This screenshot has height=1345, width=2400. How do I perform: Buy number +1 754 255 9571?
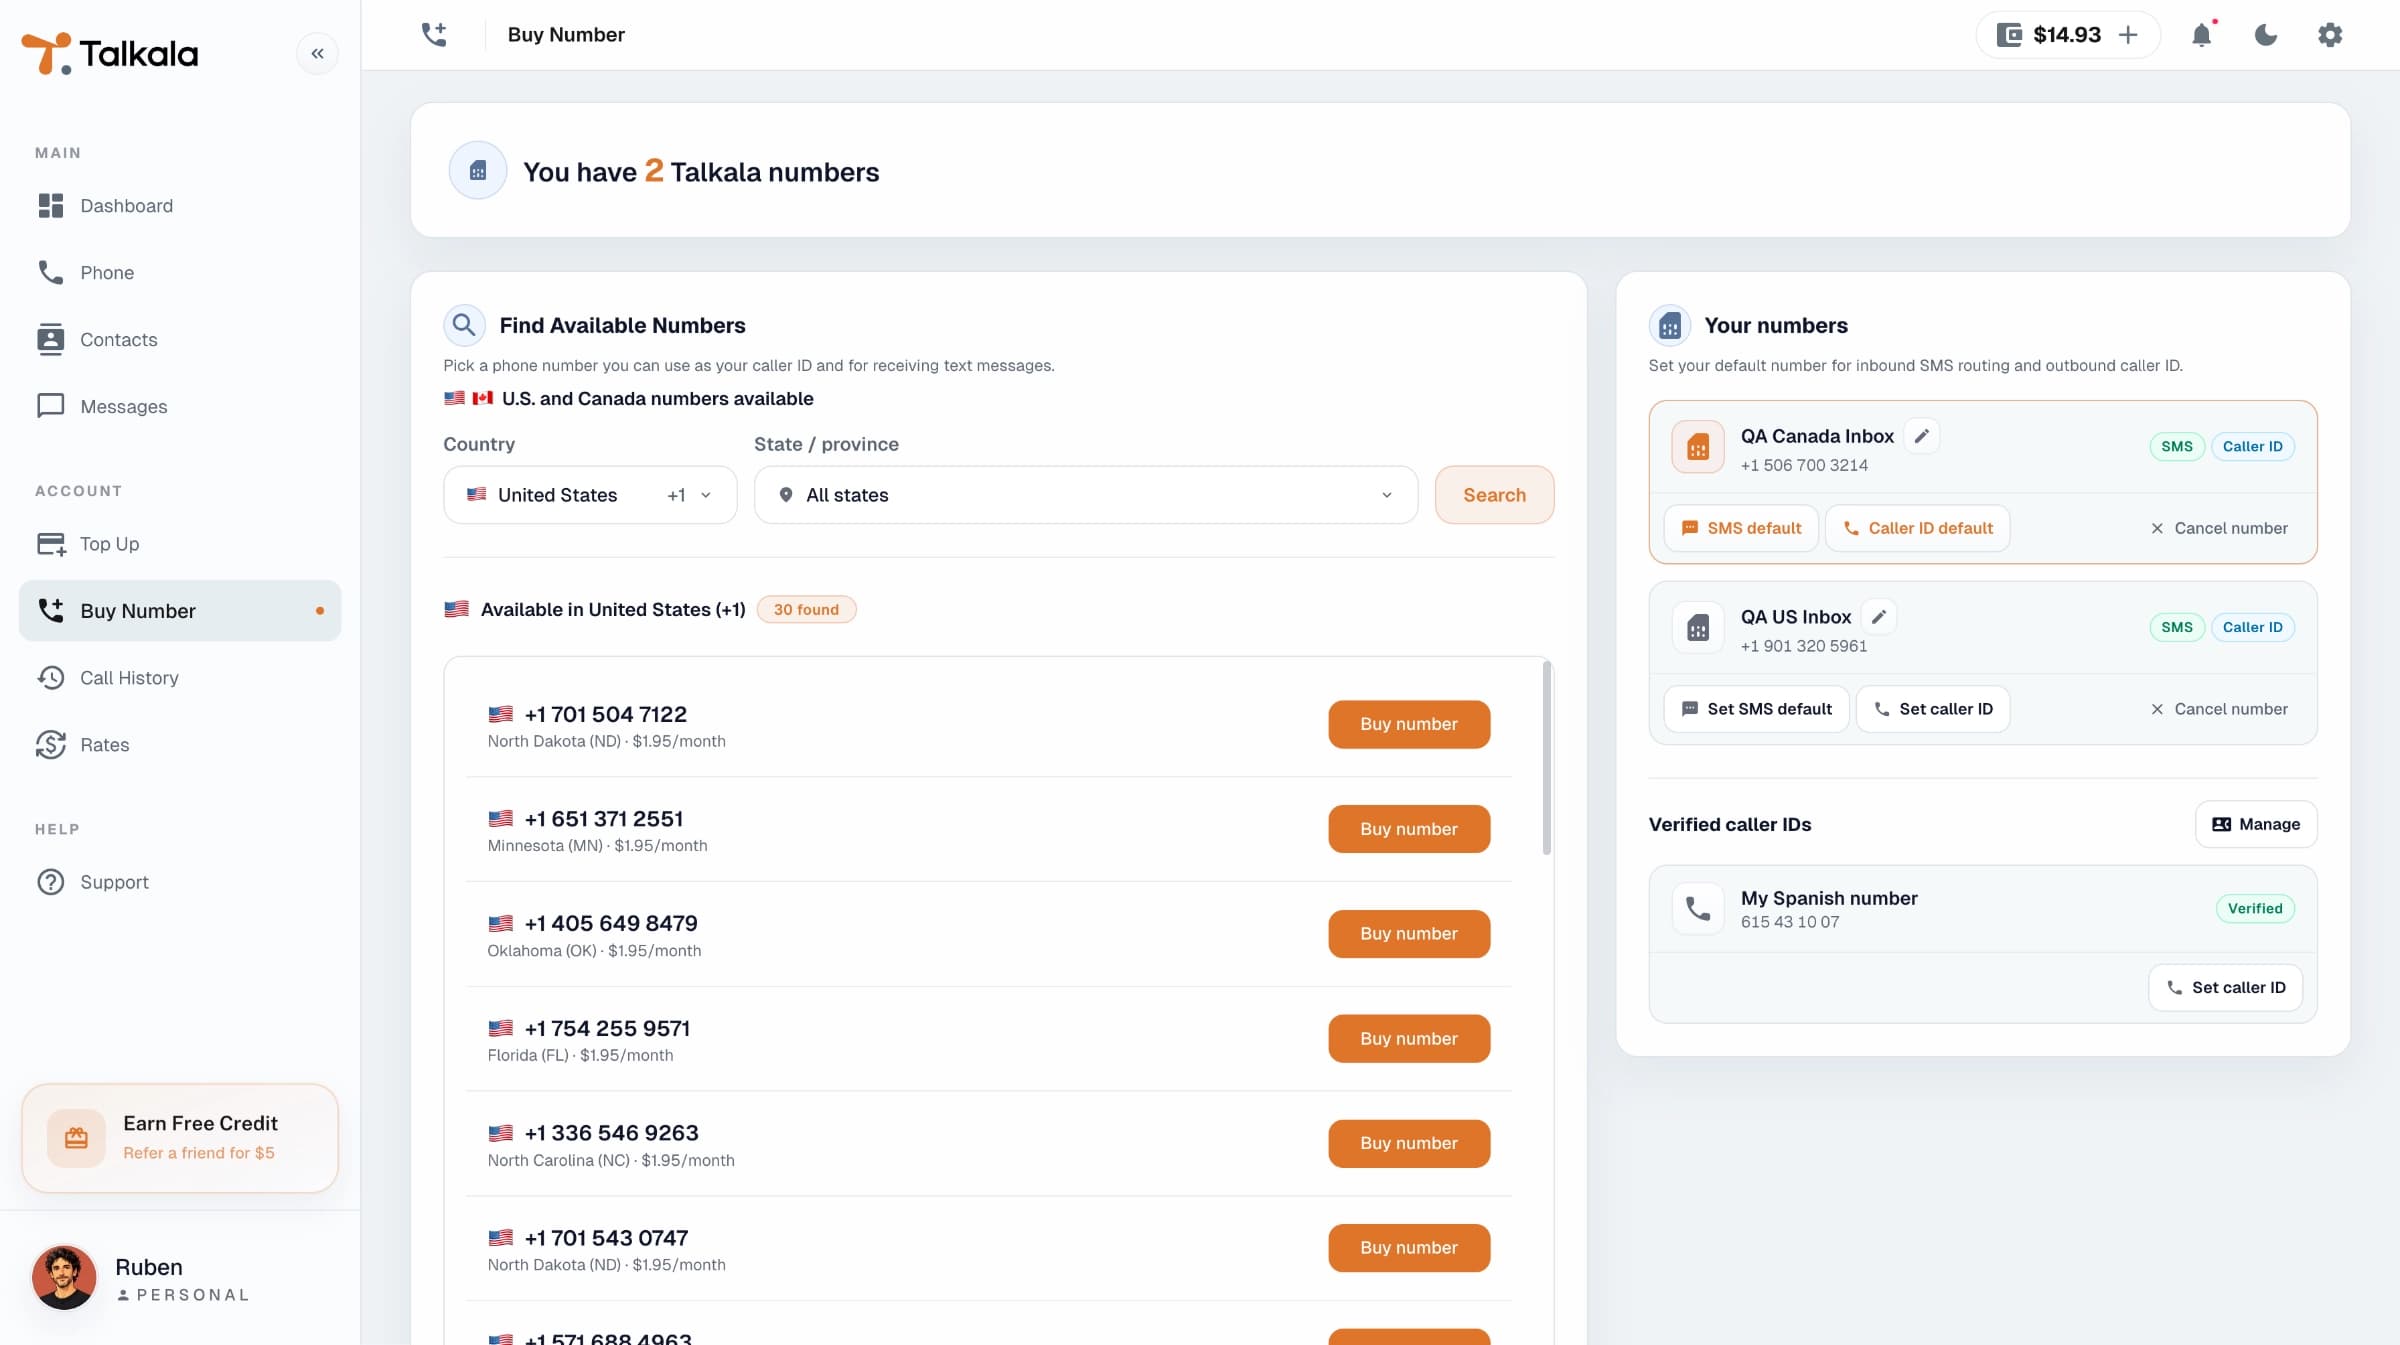[x=1409, y=1038]
